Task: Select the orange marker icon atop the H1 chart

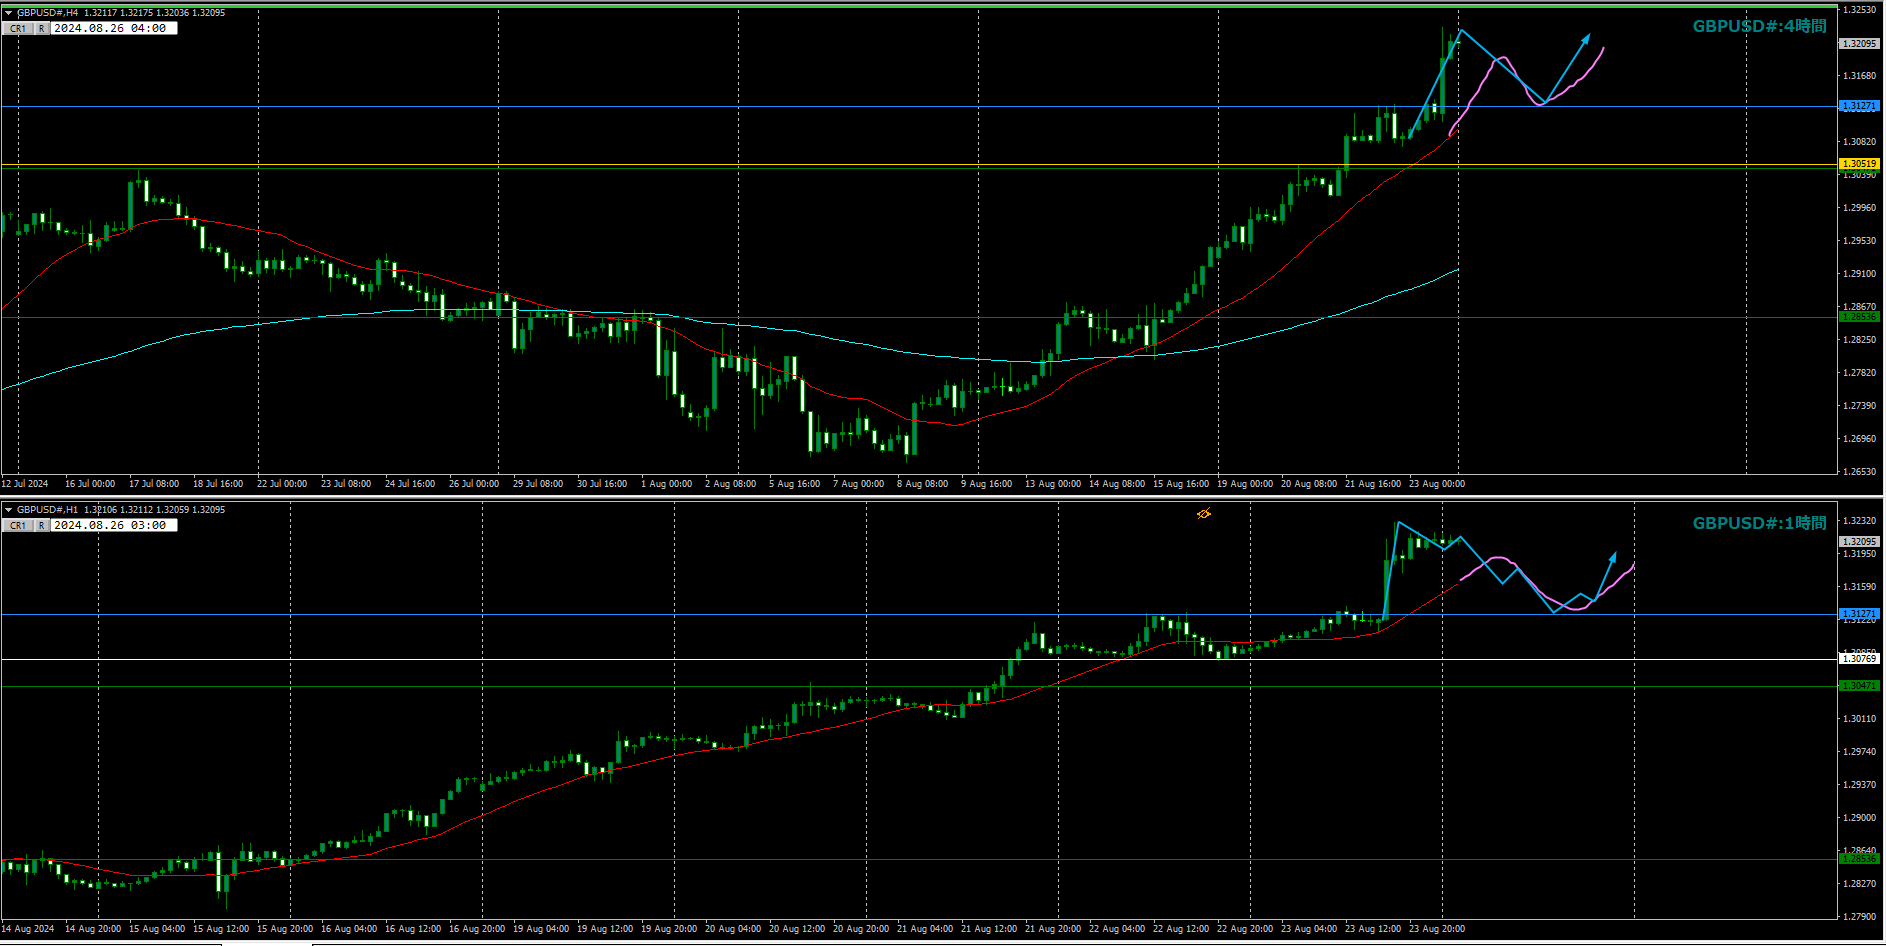Action: pyautogui.click(x=1204, y=514)
